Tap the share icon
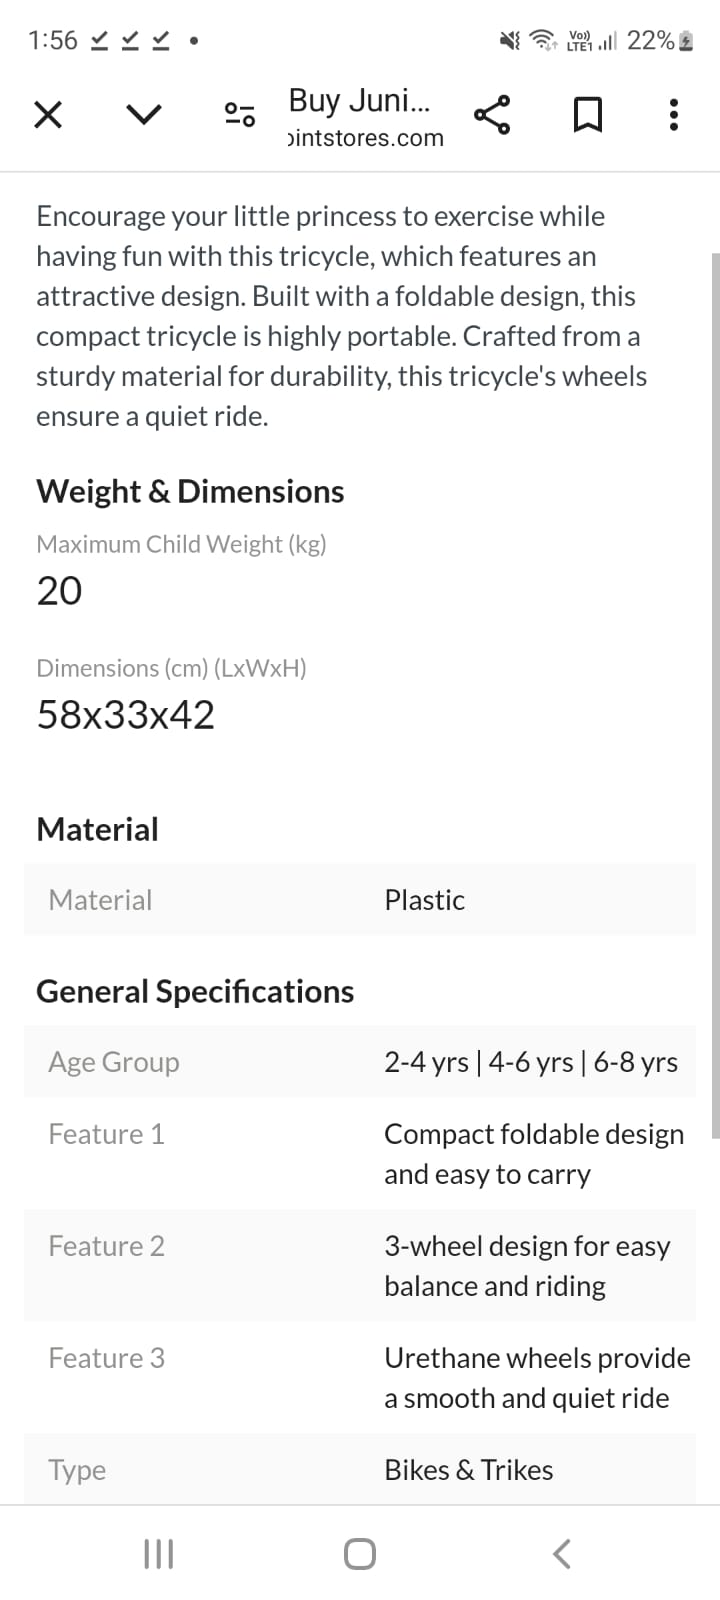 click(492, 115)
